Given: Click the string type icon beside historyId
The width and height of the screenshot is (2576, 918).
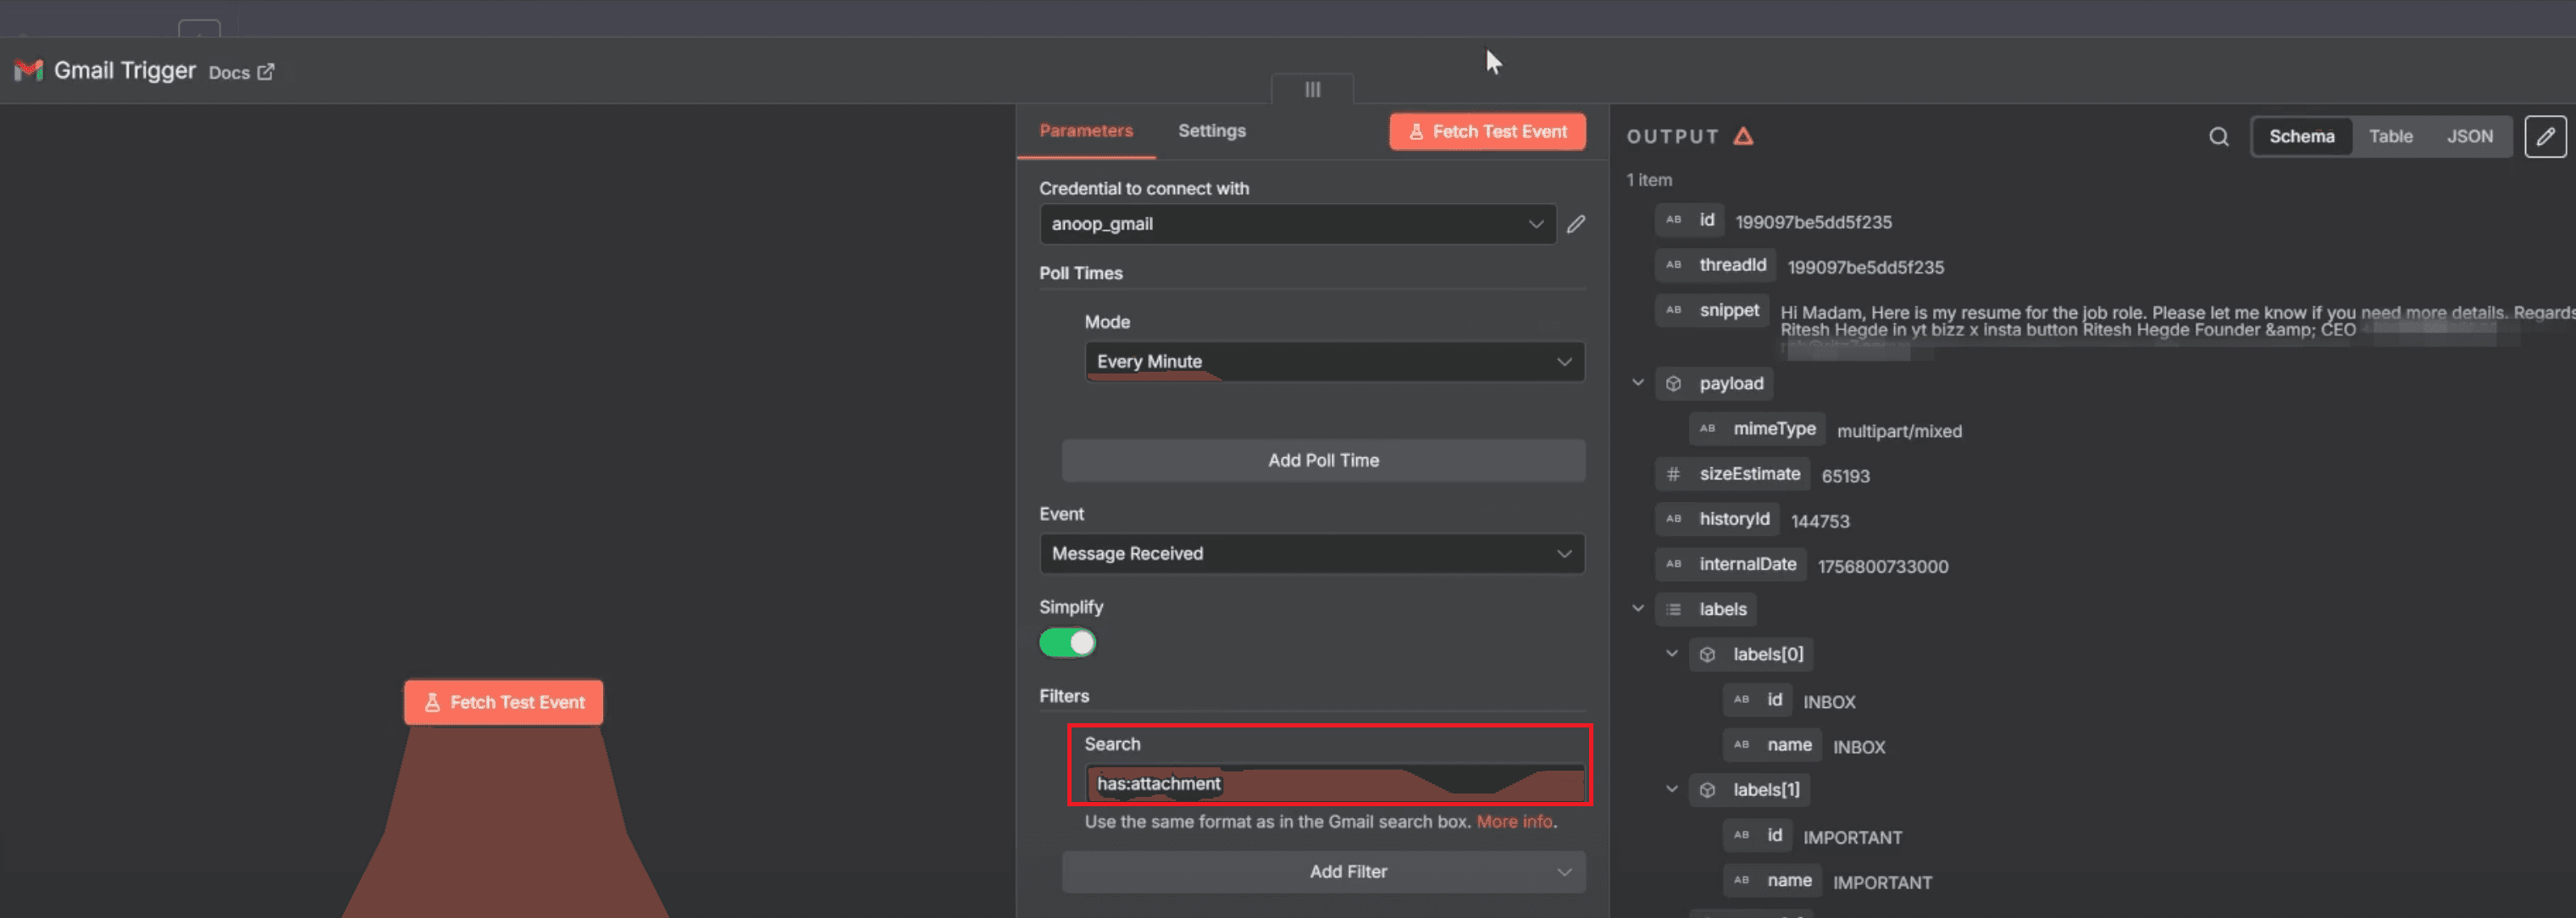Looking at the screenshot, I should coord(1674,519).
